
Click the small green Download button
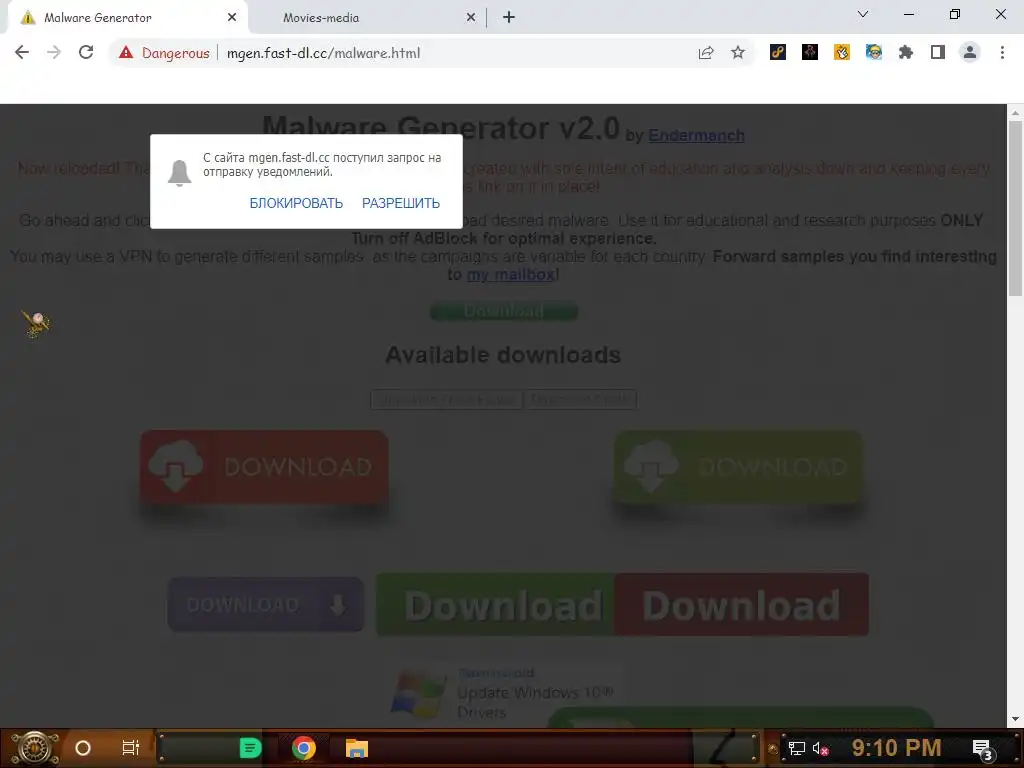(504, 311)
